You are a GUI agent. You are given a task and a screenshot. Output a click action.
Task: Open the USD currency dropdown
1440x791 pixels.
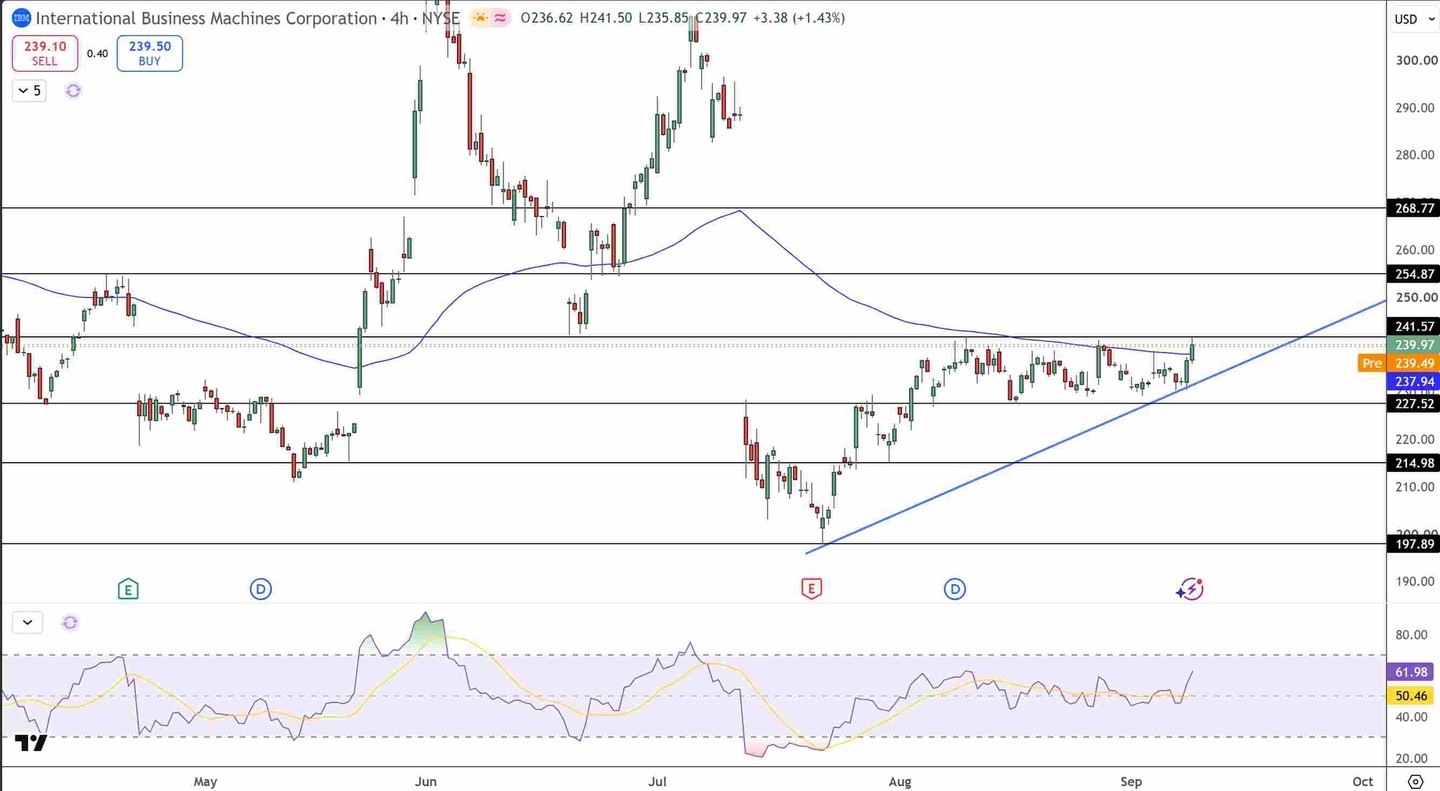[x=1406, y=19]
